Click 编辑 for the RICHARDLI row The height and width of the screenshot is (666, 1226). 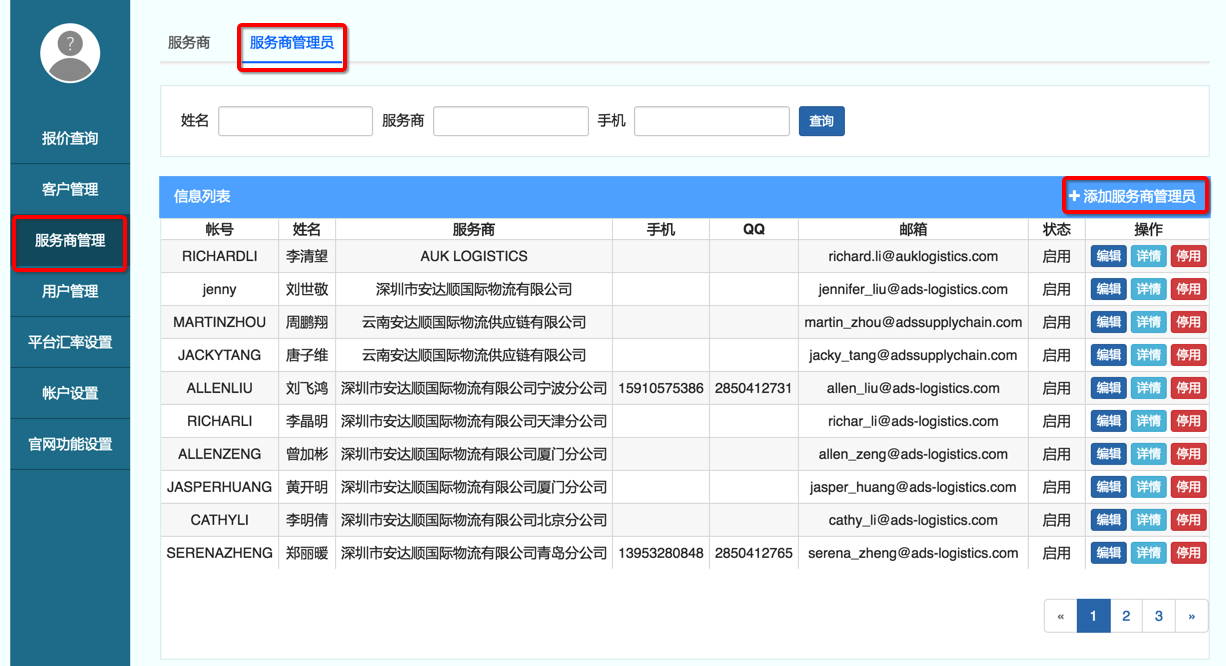[1108, 256]
